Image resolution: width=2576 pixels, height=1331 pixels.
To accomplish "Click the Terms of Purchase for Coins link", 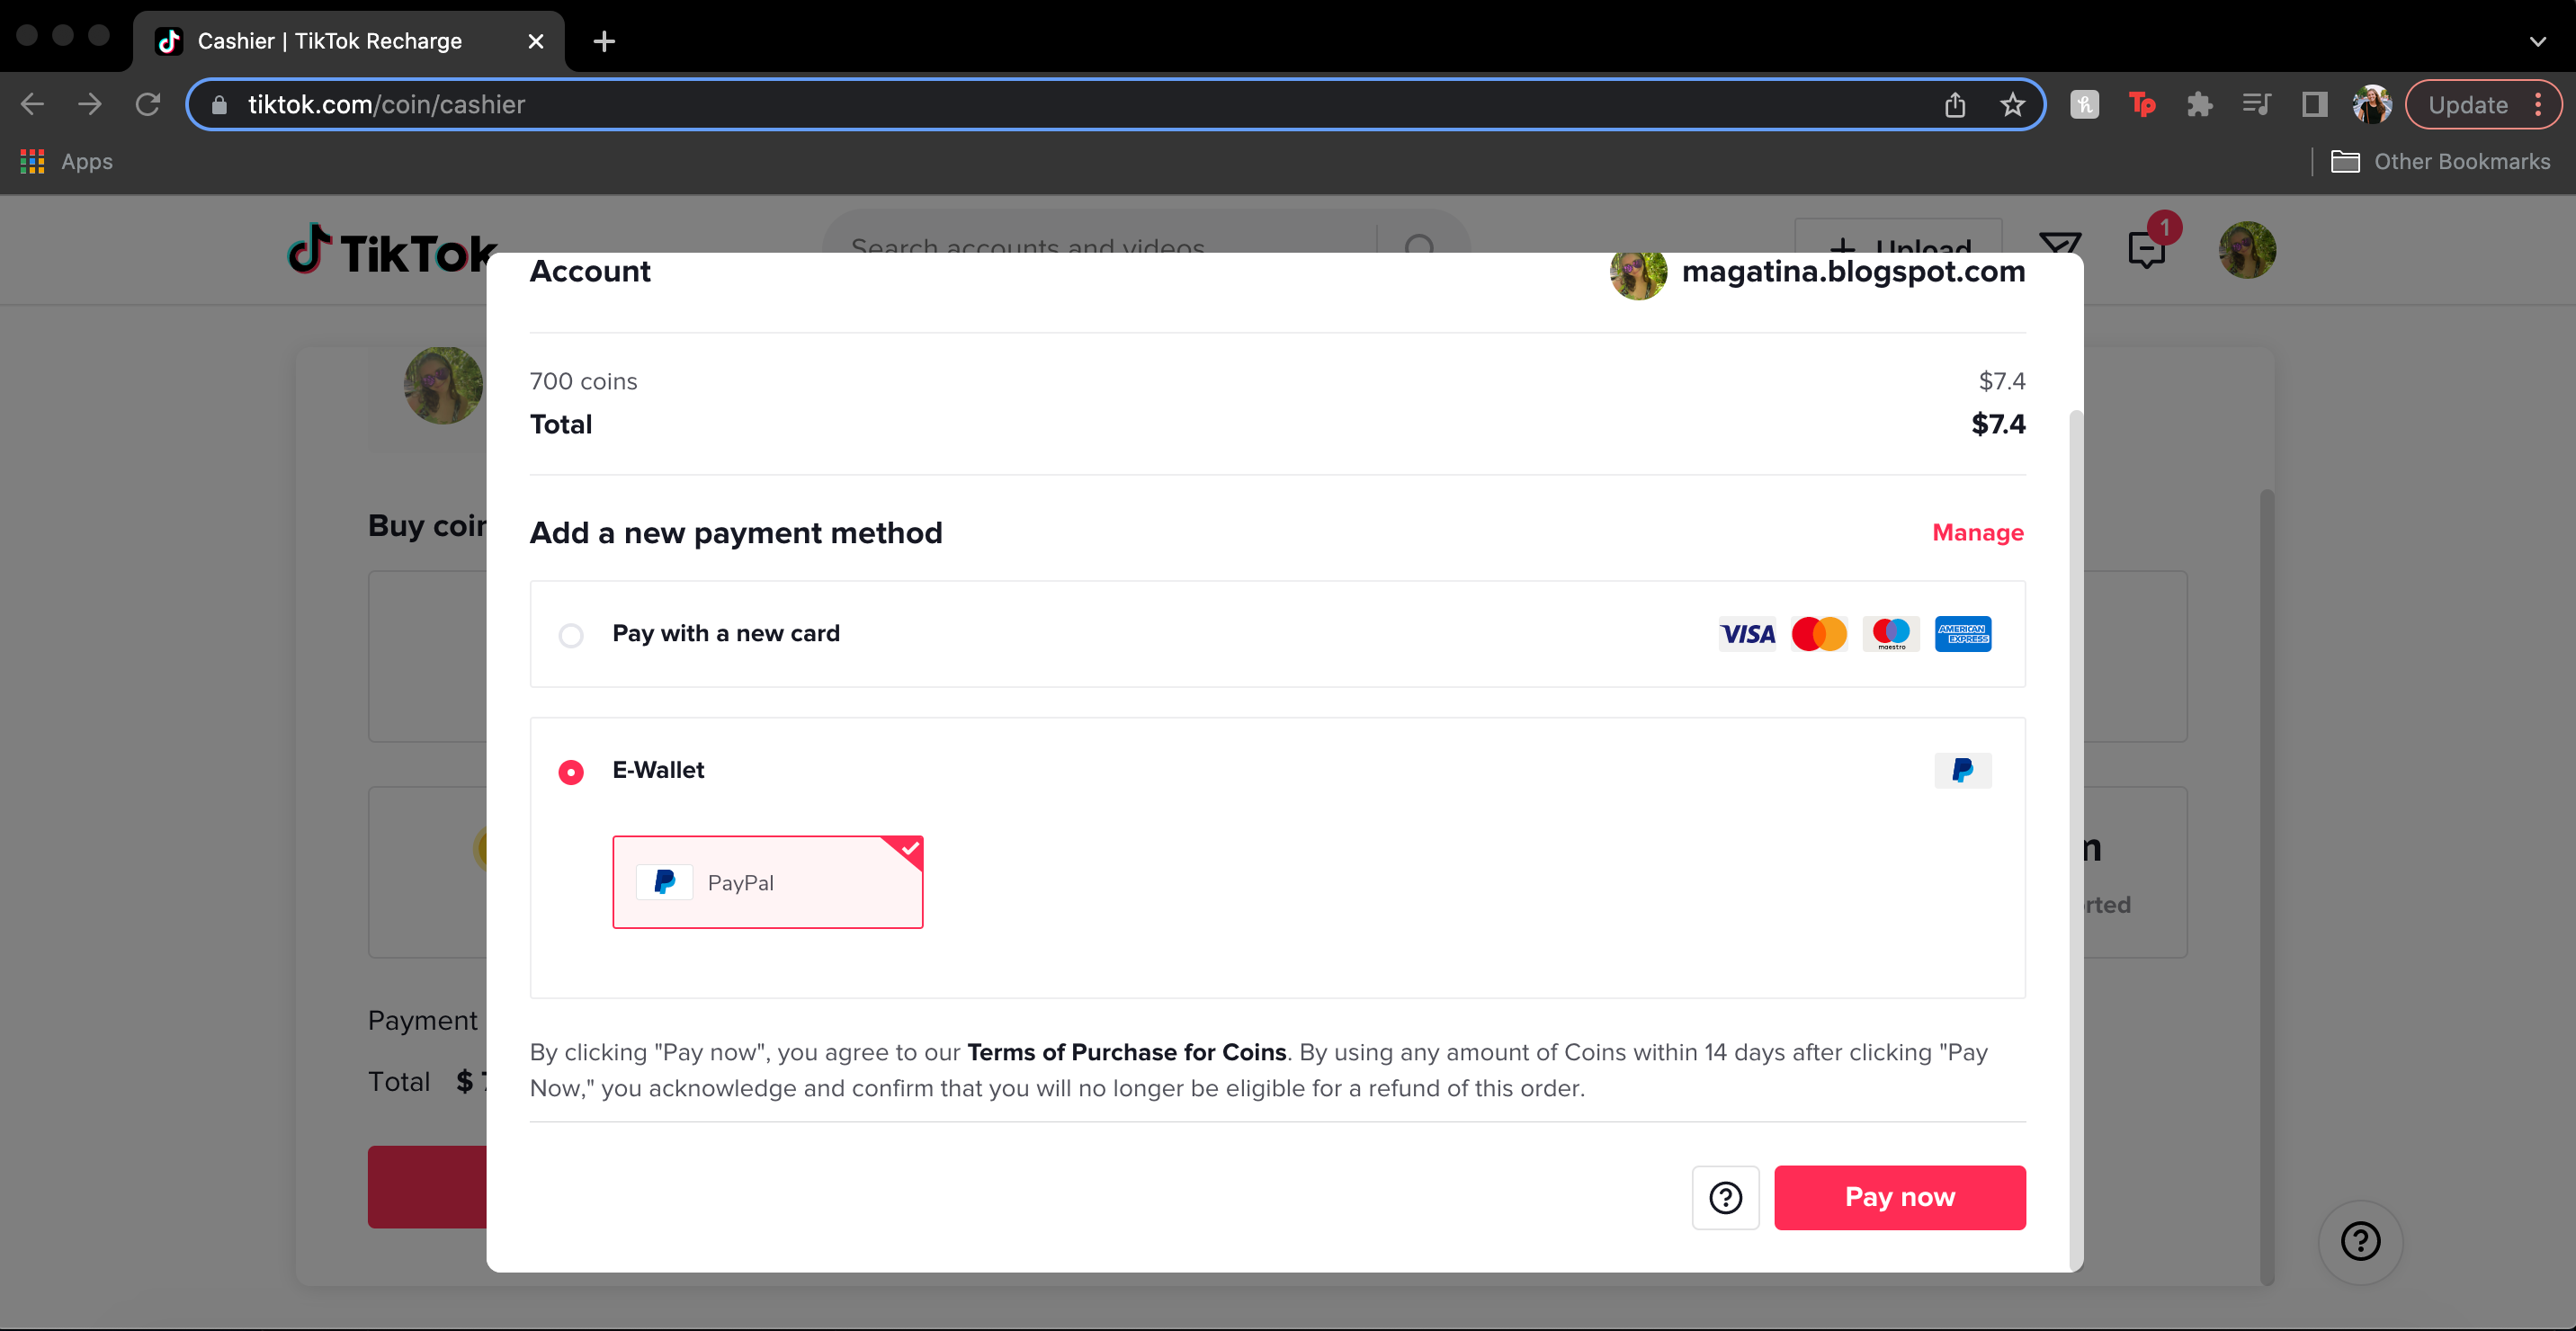I will (x=1125, y=1051).
